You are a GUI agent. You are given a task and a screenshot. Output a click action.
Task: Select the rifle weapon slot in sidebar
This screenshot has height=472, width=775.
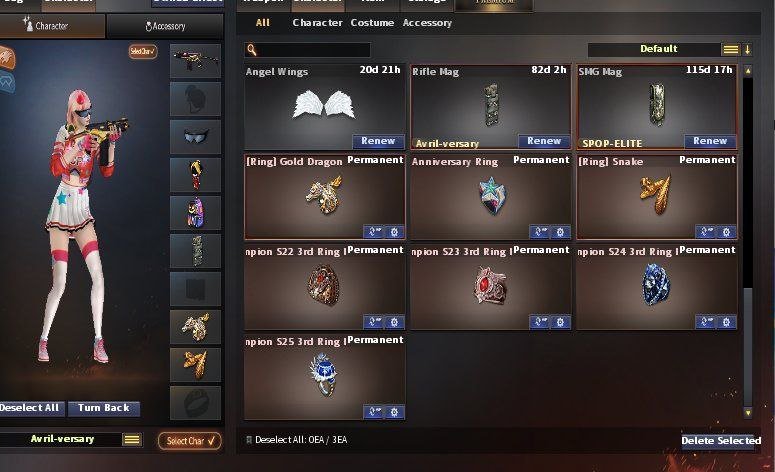[x=195, y=61]
